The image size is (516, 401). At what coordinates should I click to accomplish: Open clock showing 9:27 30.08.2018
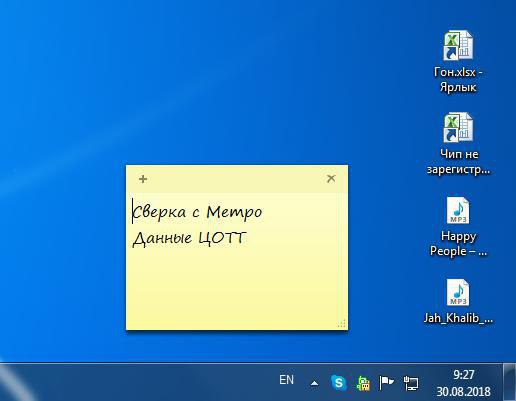pyautogui.click(x=463, y=383)
